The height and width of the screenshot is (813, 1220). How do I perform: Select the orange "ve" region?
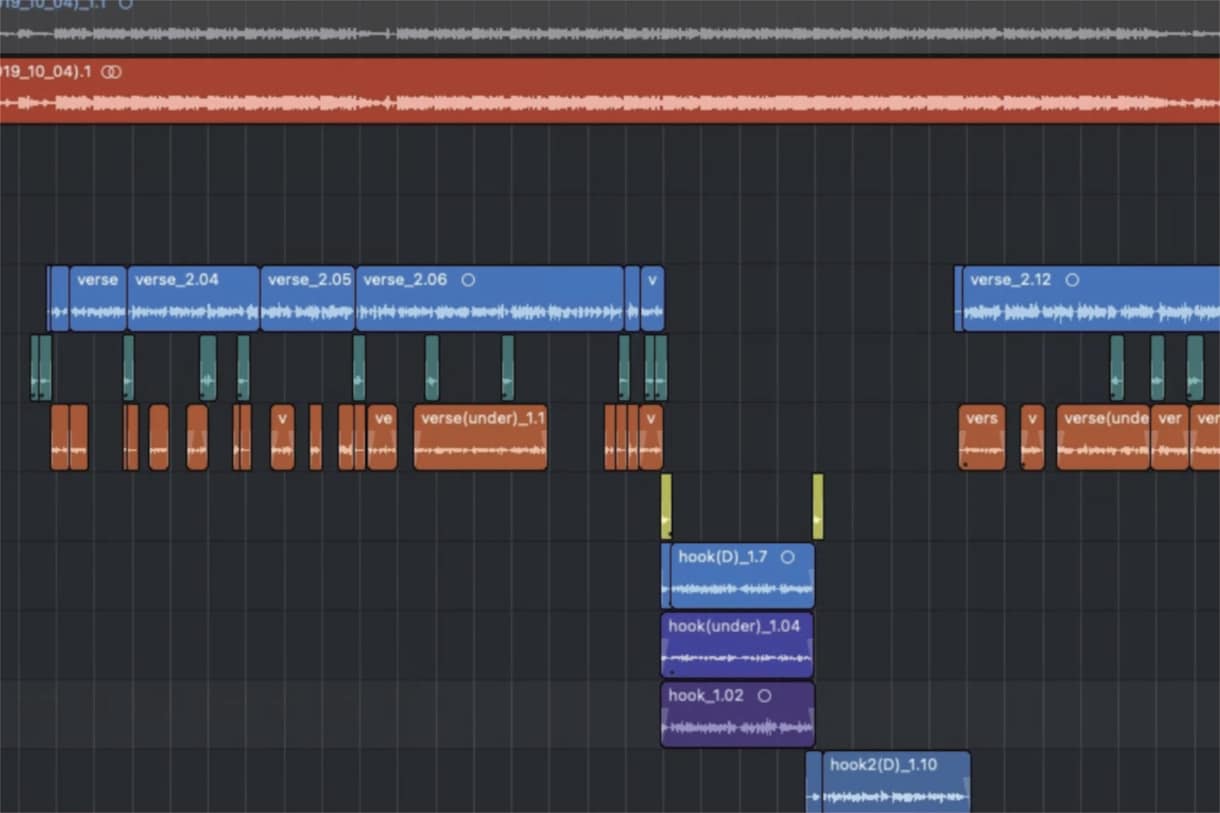pyautogui.click(x=382, y=437)
